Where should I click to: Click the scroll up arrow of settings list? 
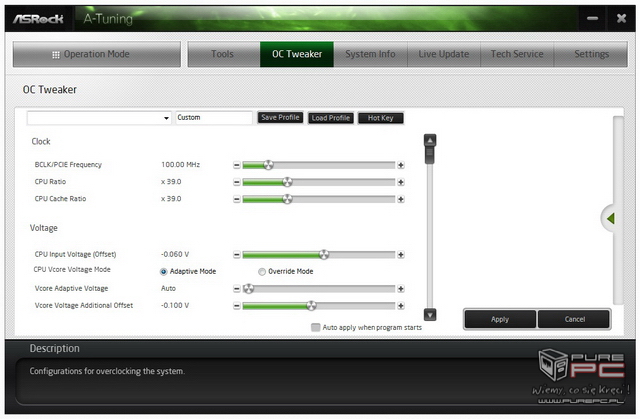tap(430, 140)
